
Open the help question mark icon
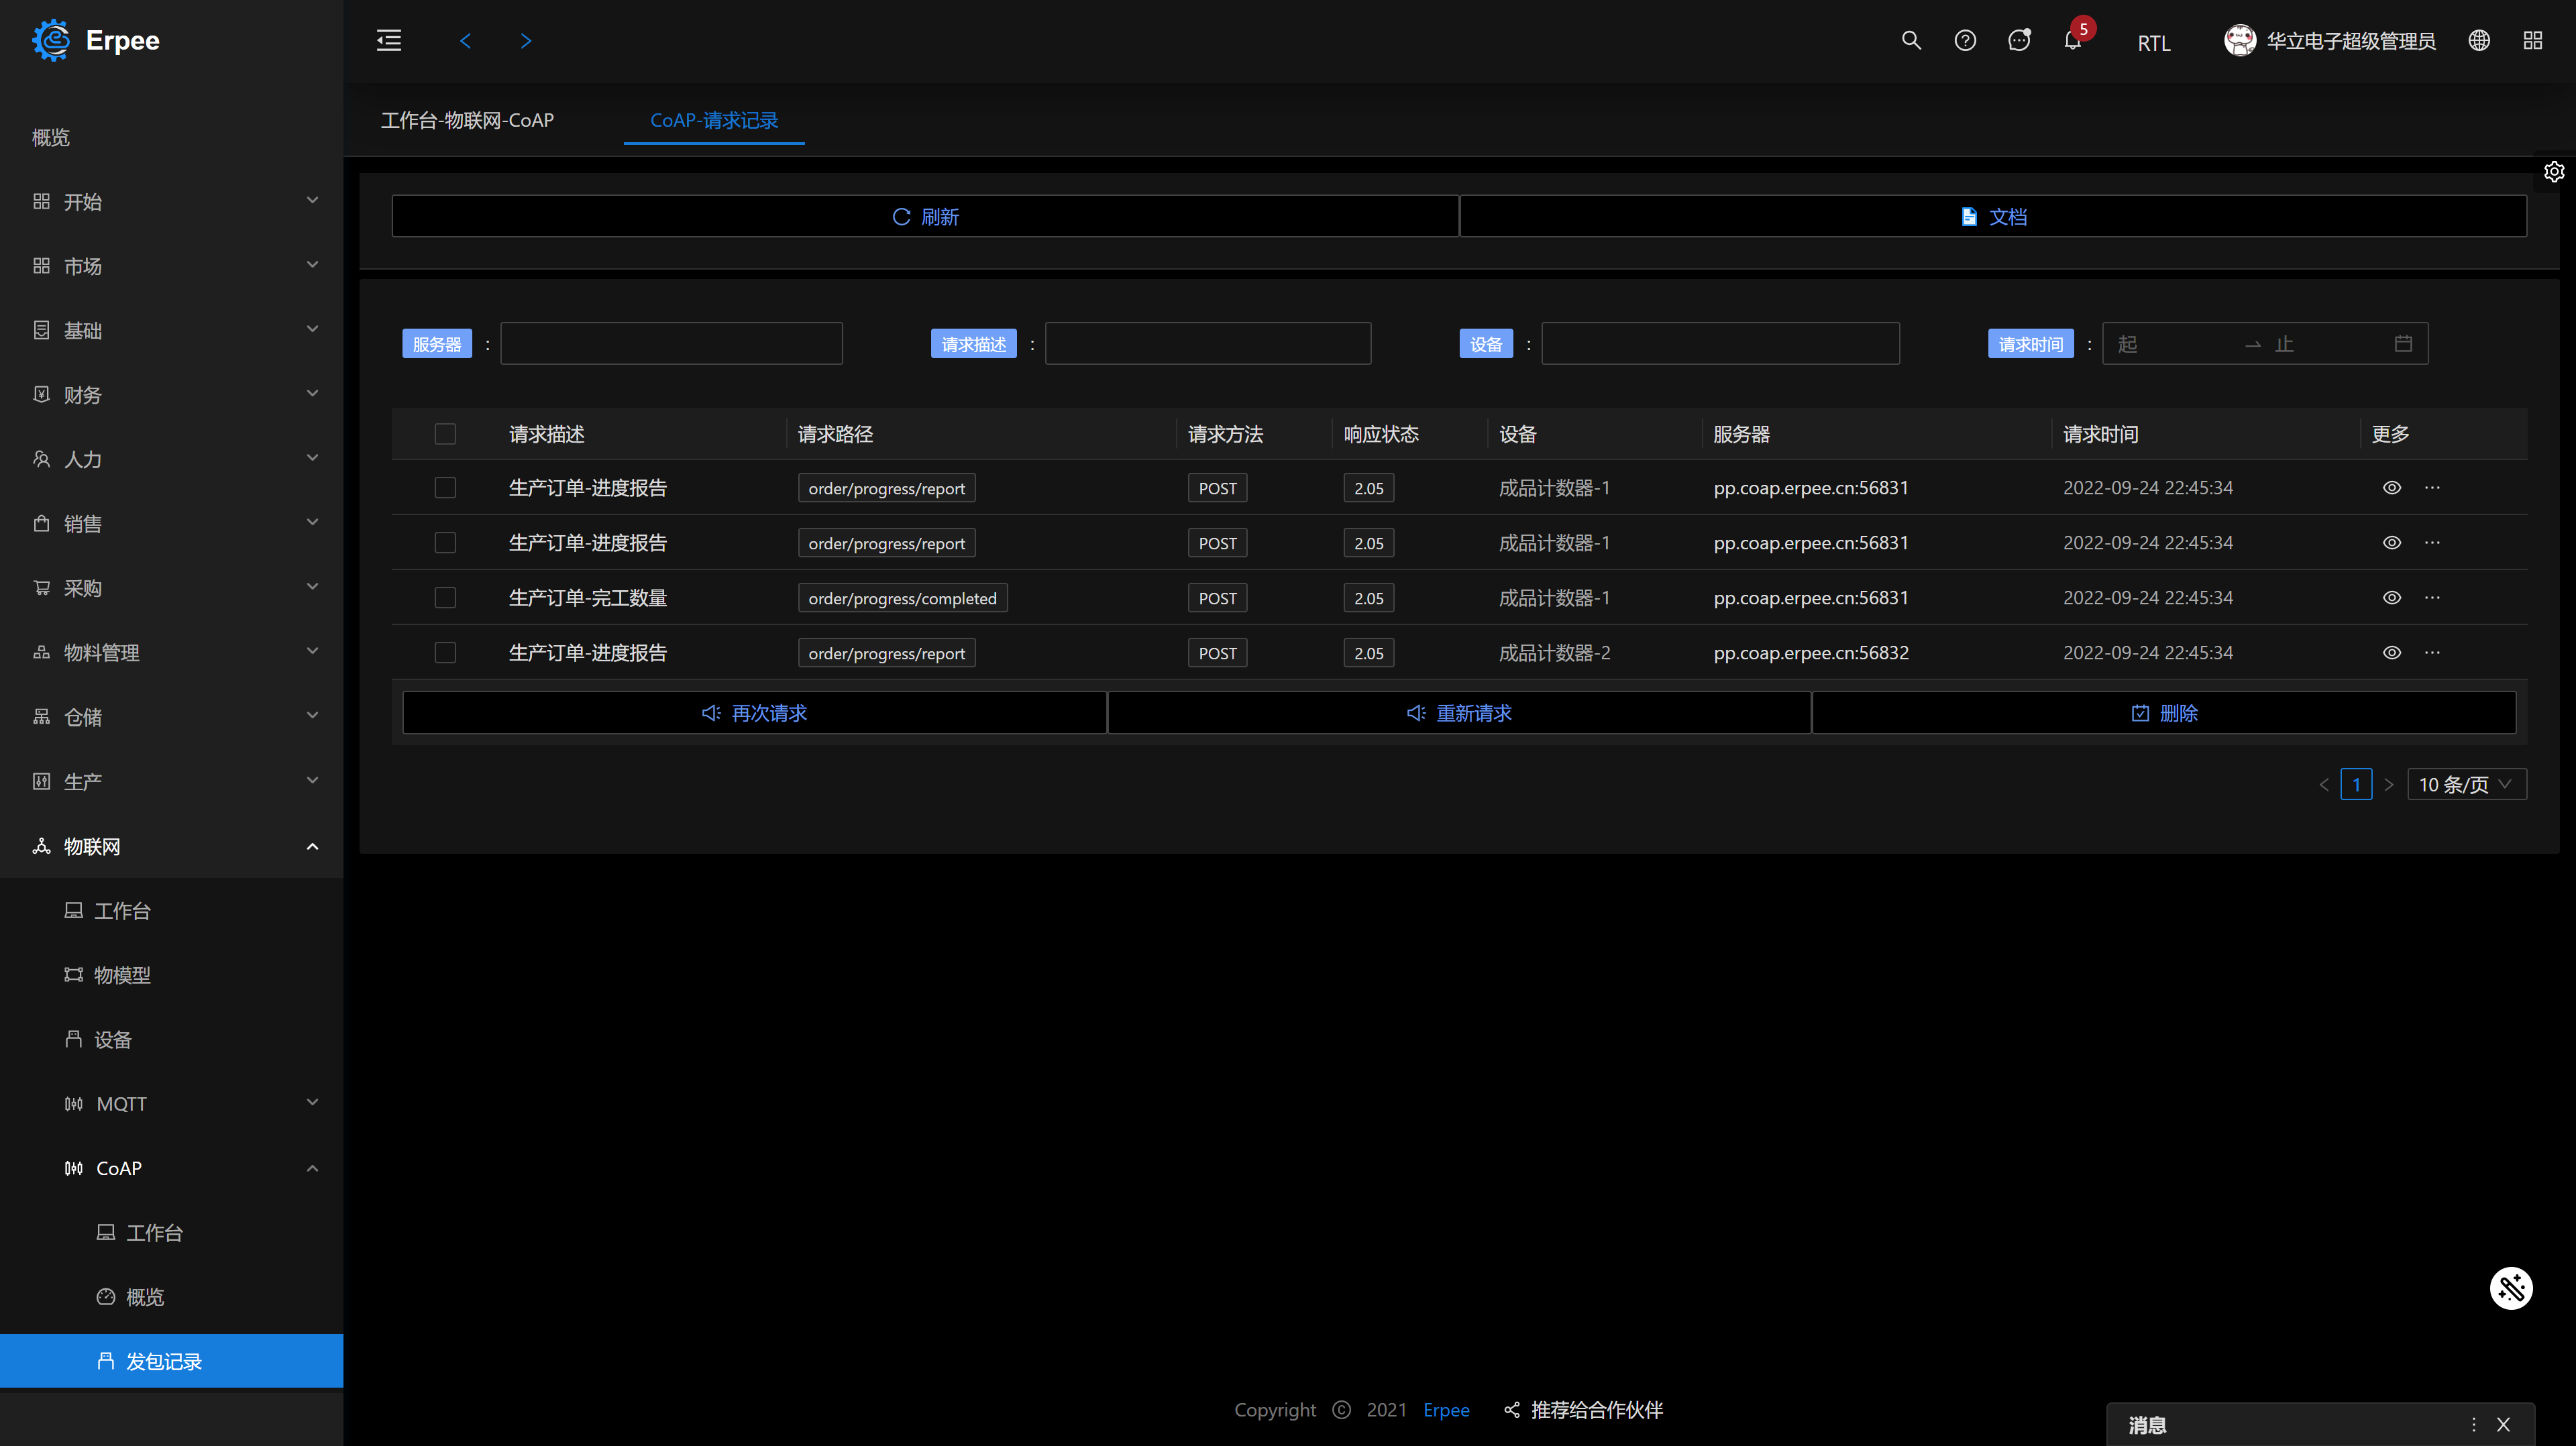click(x=1965, y=40)
